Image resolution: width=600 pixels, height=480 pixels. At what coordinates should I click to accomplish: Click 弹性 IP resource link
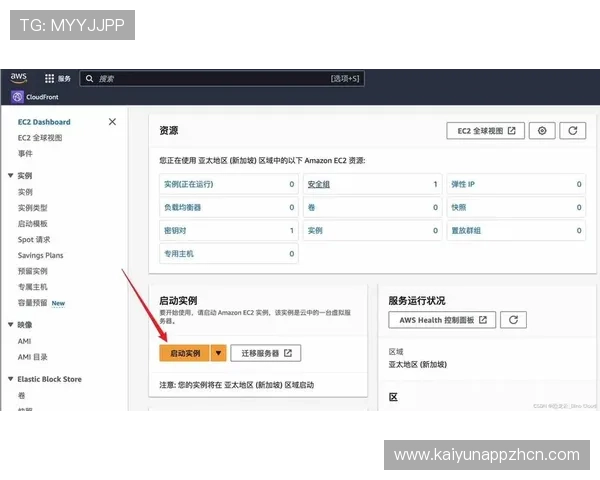463,184
